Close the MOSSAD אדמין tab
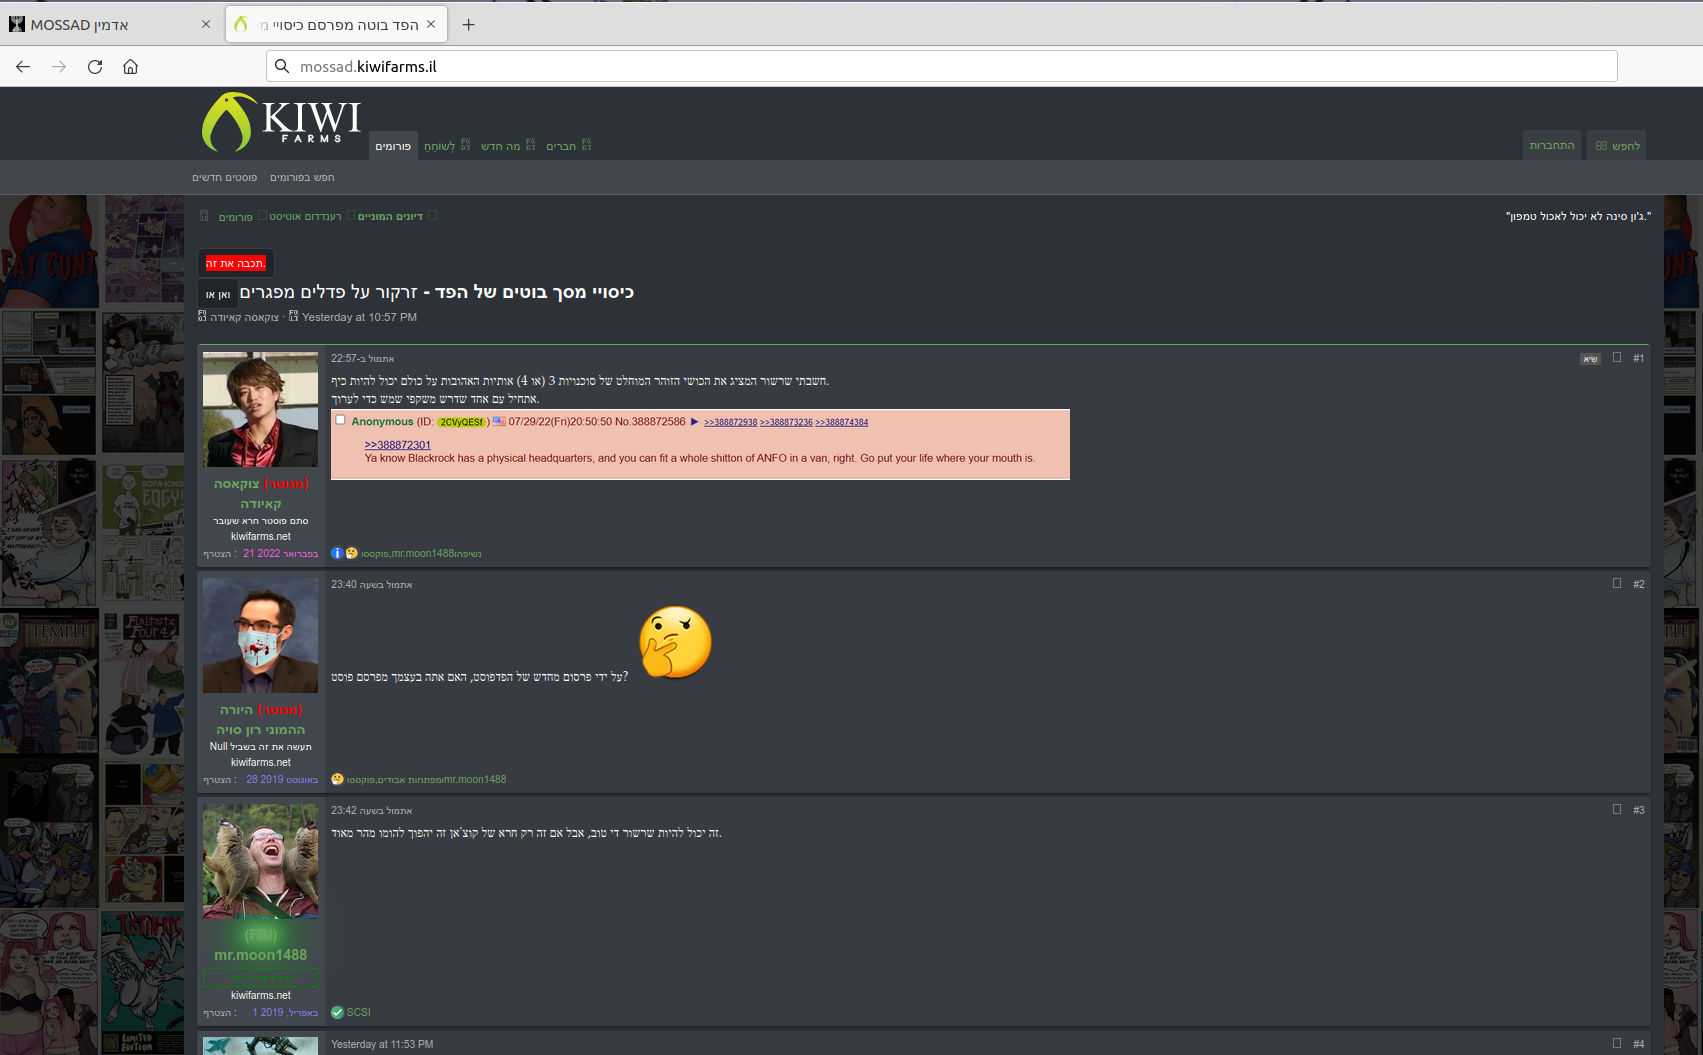This screenshot has height=1055, width=1703. point(206,24)
